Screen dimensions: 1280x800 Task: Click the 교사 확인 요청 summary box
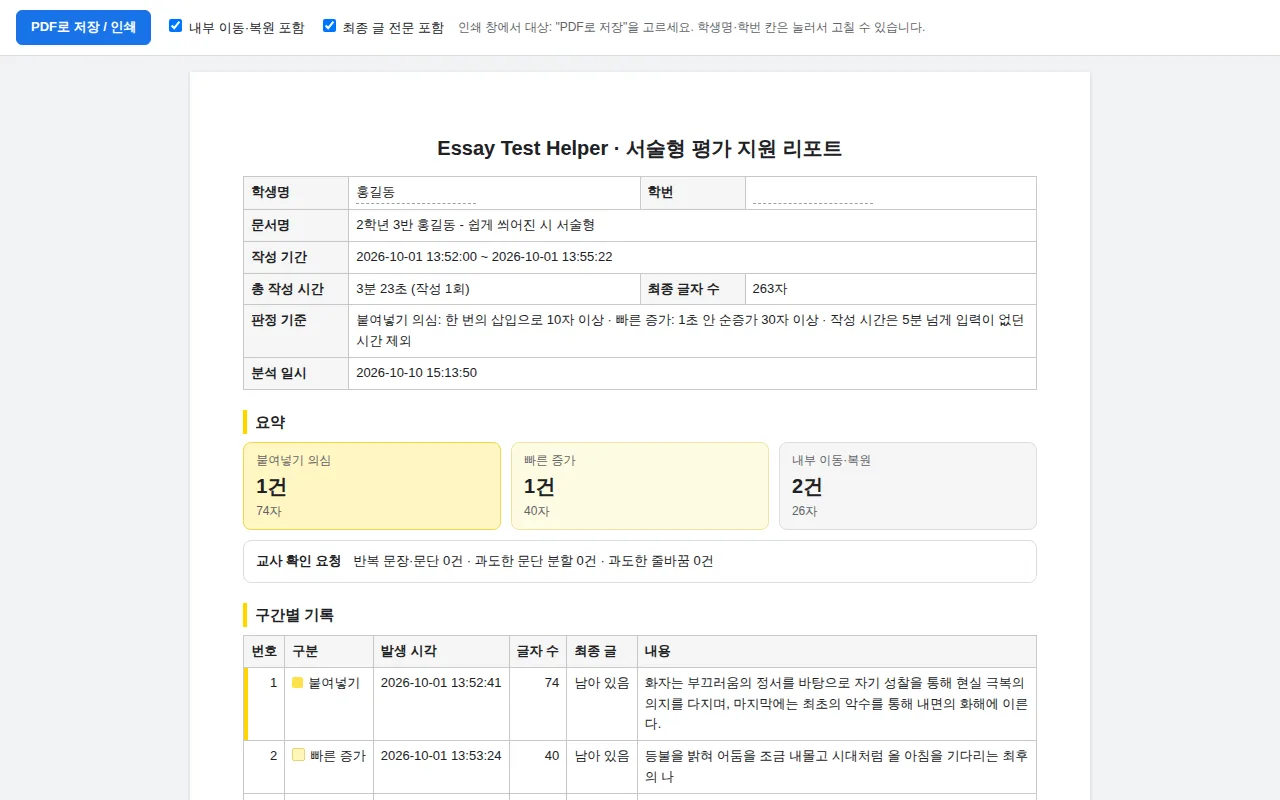(640, 561)
